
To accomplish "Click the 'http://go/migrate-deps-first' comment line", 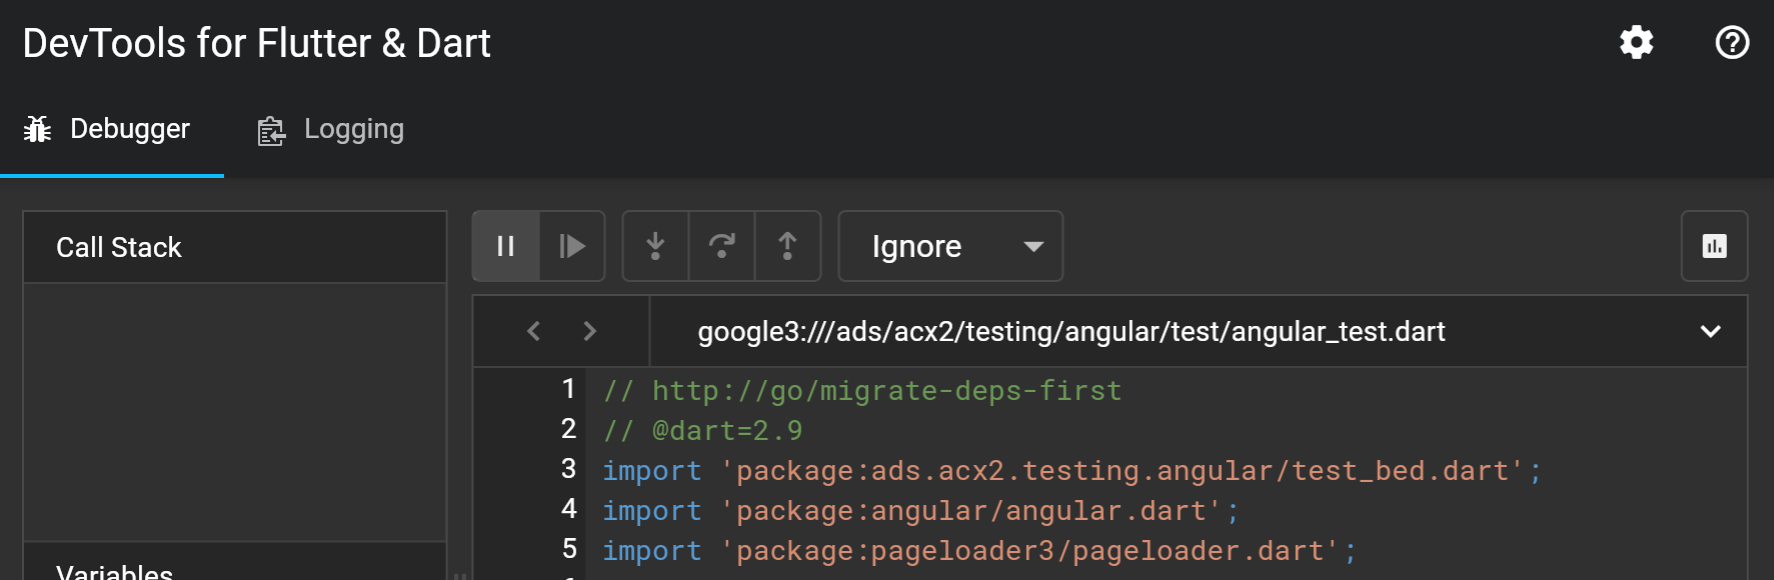I will pos(862,391).
